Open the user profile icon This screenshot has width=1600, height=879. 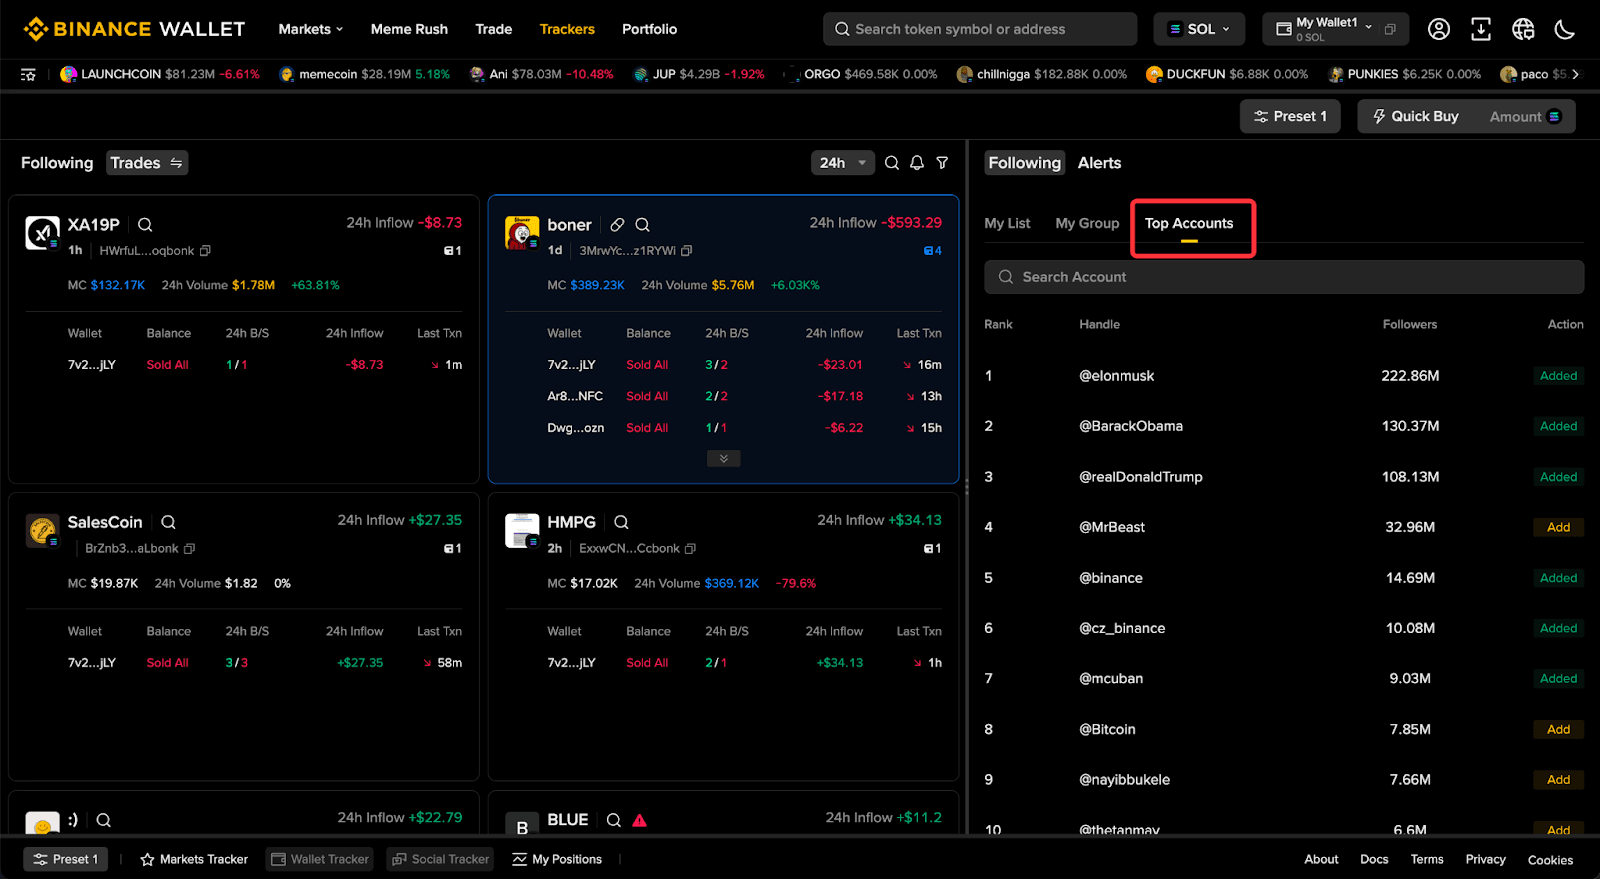(1438, 29)
